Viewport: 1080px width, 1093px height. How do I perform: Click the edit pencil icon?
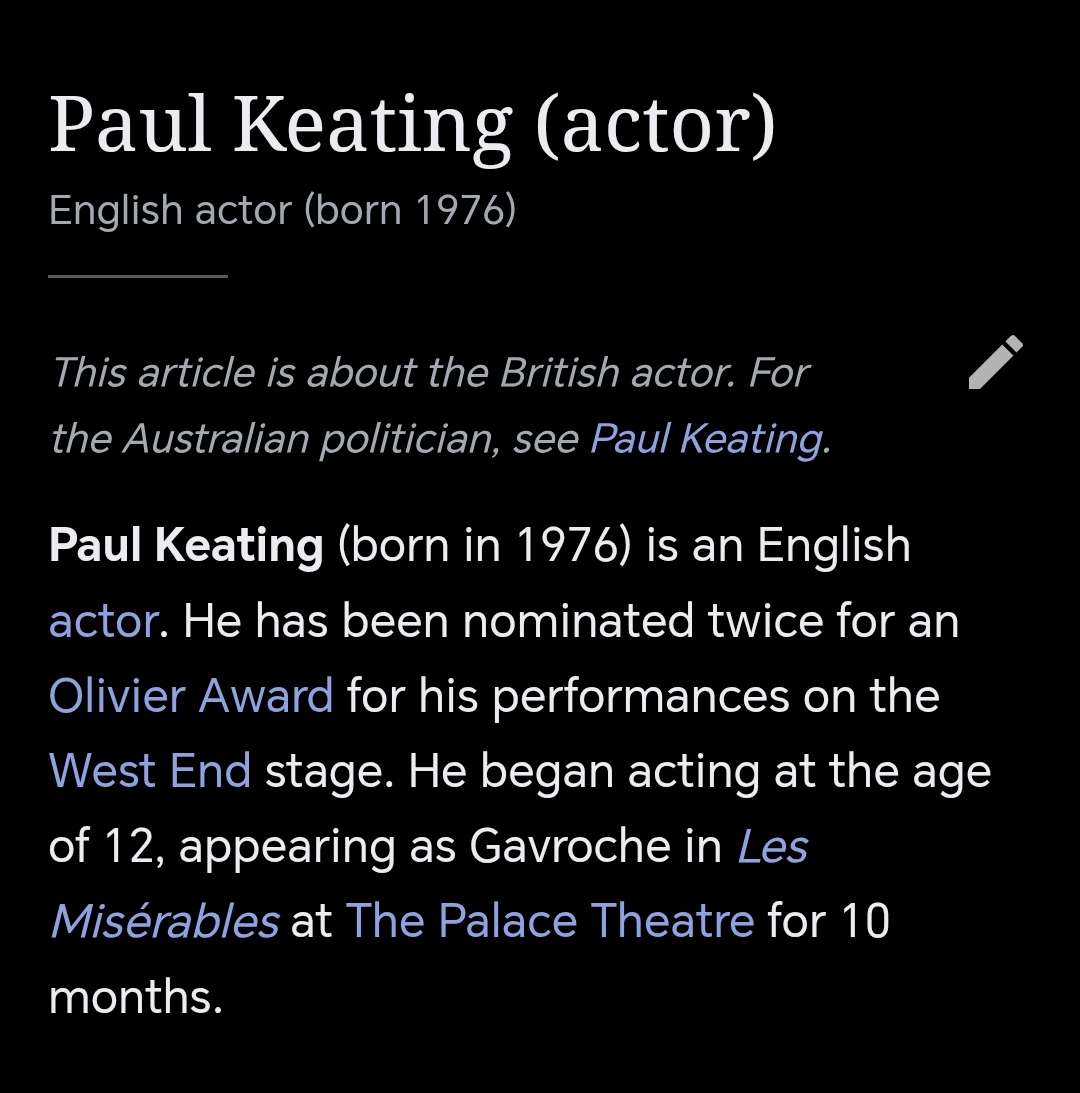coord(996,362)
